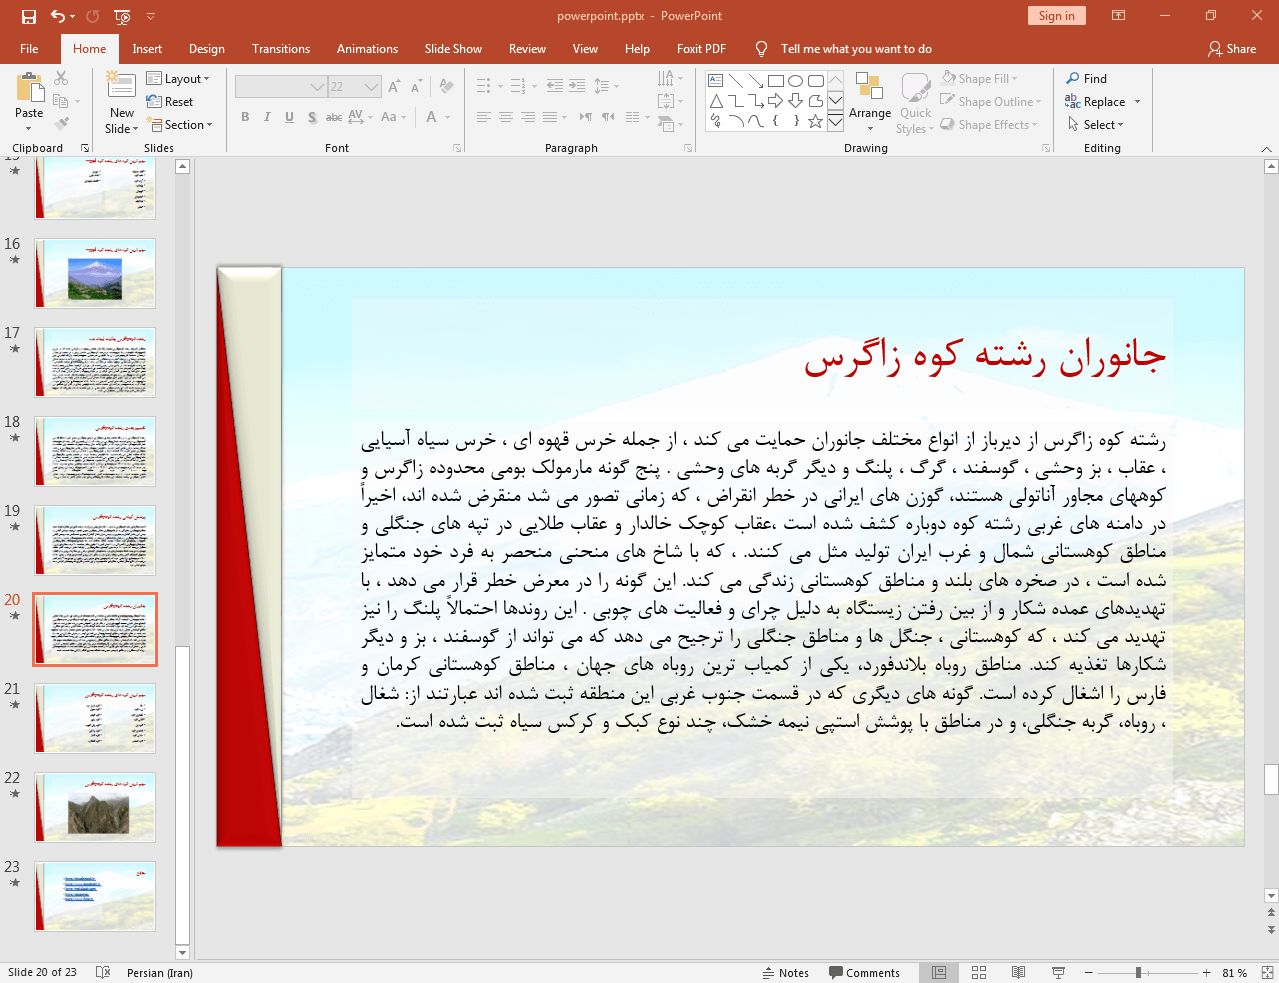Undo the last action
This screenshot has width=1279, height=983.
click(x=58, y=16)
